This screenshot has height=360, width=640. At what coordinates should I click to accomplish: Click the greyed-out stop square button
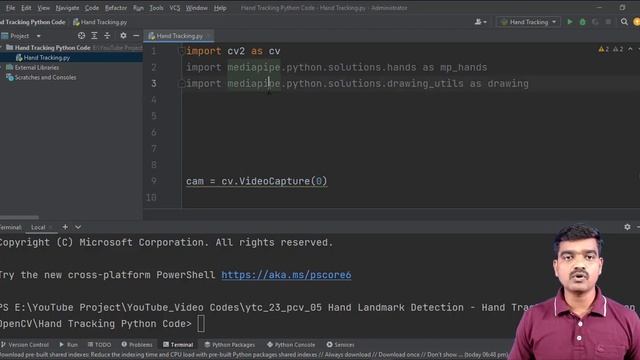tap(608, 22)
